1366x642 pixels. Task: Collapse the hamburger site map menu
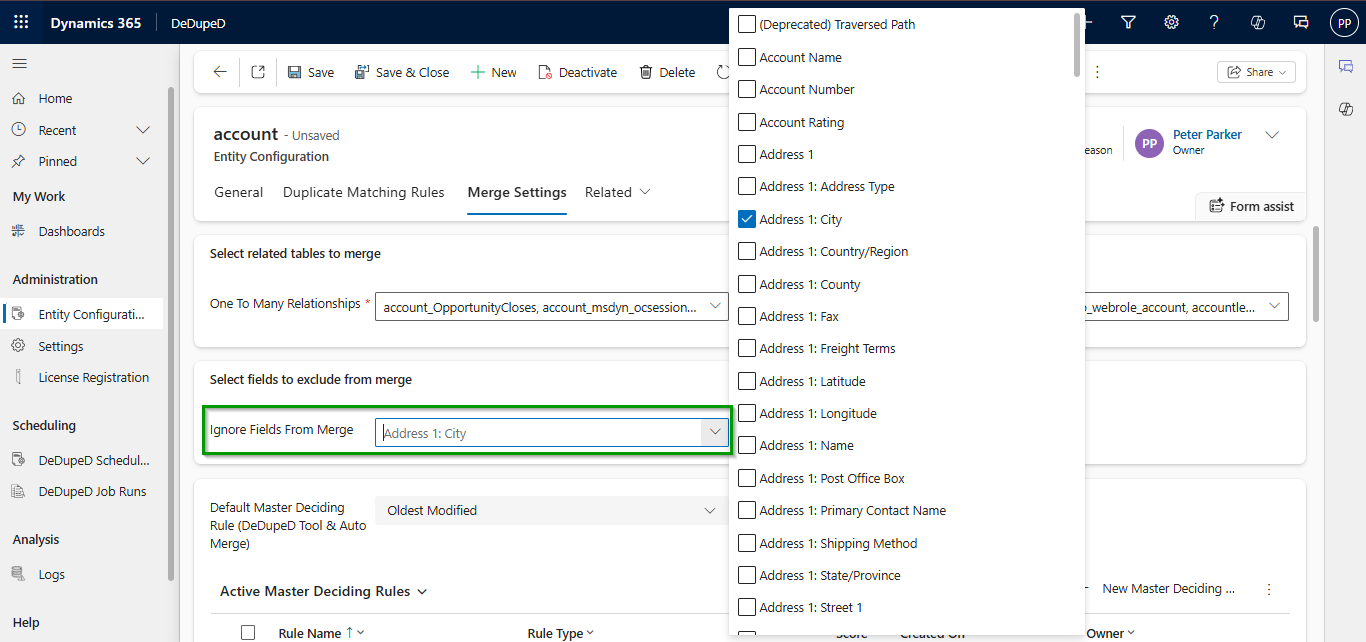click(19, 63)
